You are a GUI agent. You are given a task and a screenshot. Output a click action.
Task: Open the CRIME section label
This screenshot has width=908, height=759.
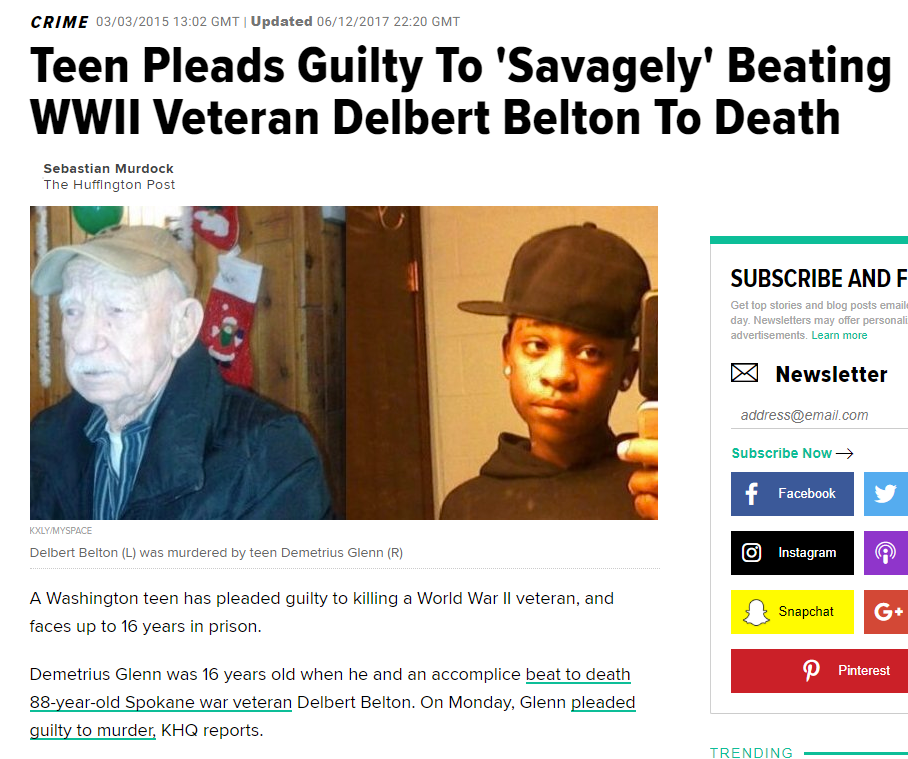[59, 22]
